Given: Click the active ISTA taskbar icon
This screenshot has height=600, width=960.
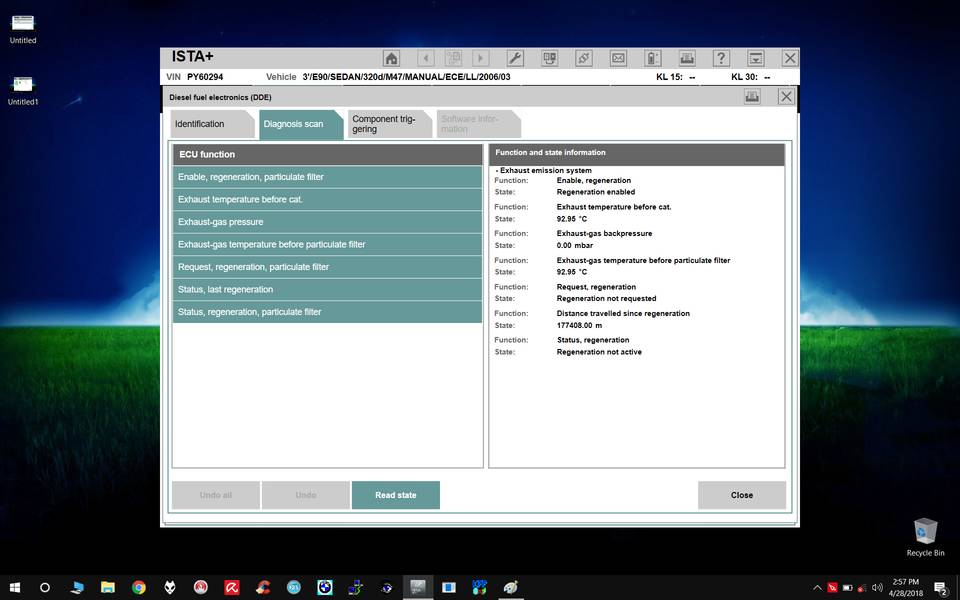Looking at the screenshot, I should [x=418, y=588].
